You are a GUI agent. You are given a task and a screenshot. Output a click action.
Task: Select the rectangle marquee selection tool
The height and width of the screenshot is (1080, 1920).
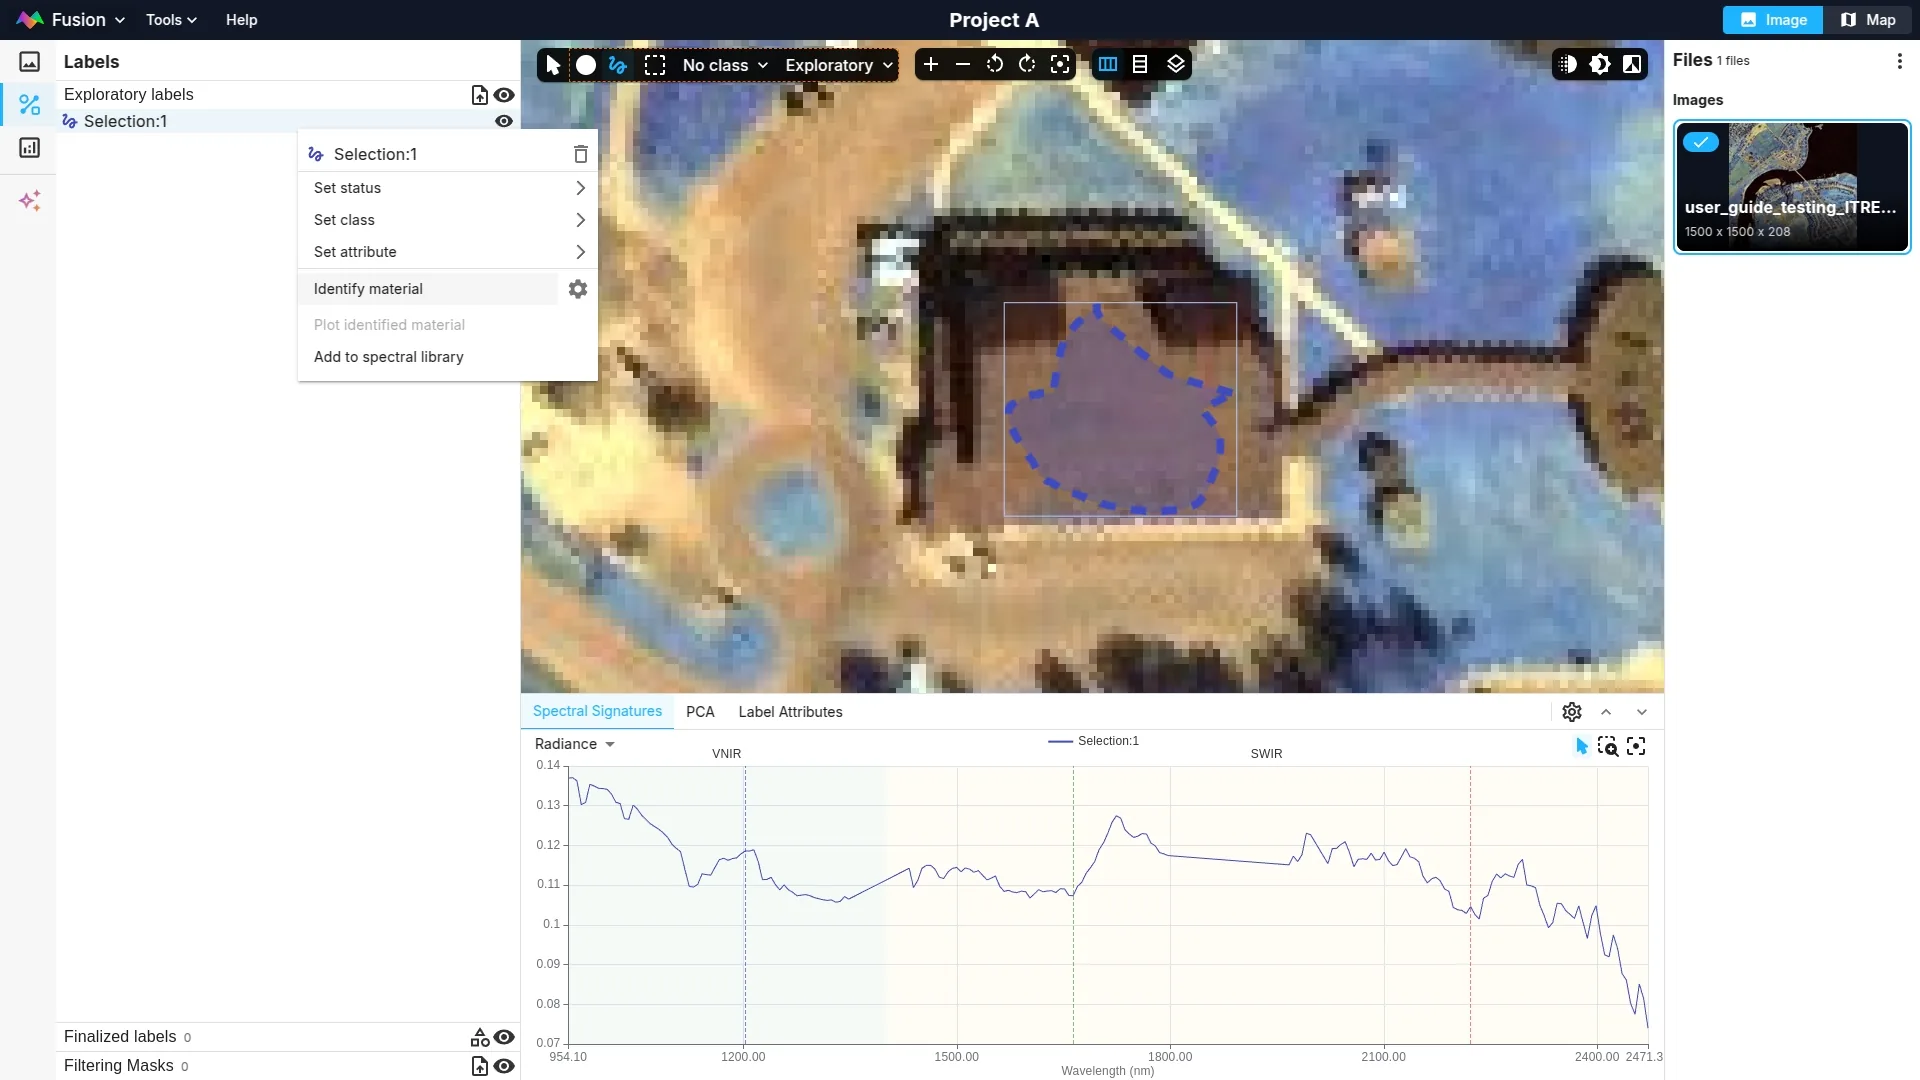coord(655,65)
